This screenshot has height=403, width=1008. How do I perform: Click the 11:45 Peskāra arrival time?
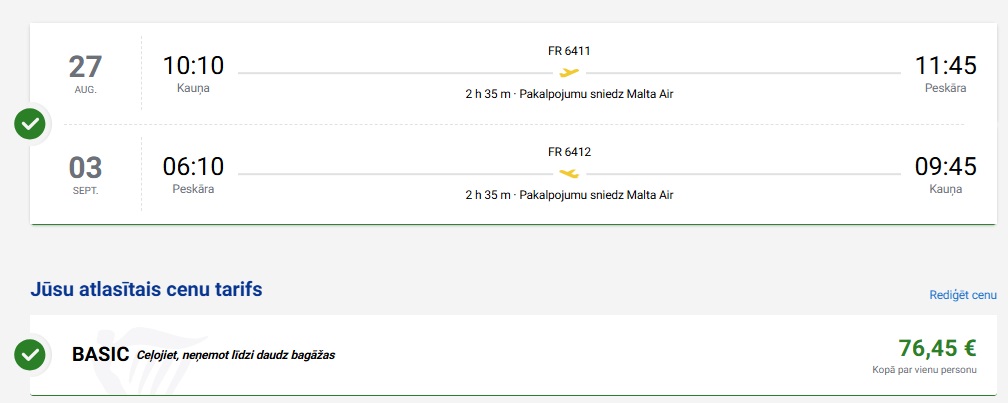click(x=945, y=66)
